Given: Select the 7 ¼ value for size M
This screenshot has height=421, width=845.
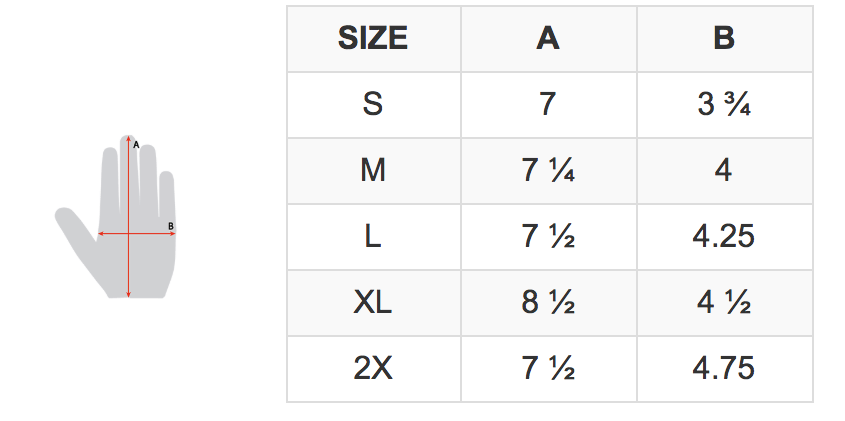Looking at the screenshot, I should pyautogui.click(x=548, y=171).
